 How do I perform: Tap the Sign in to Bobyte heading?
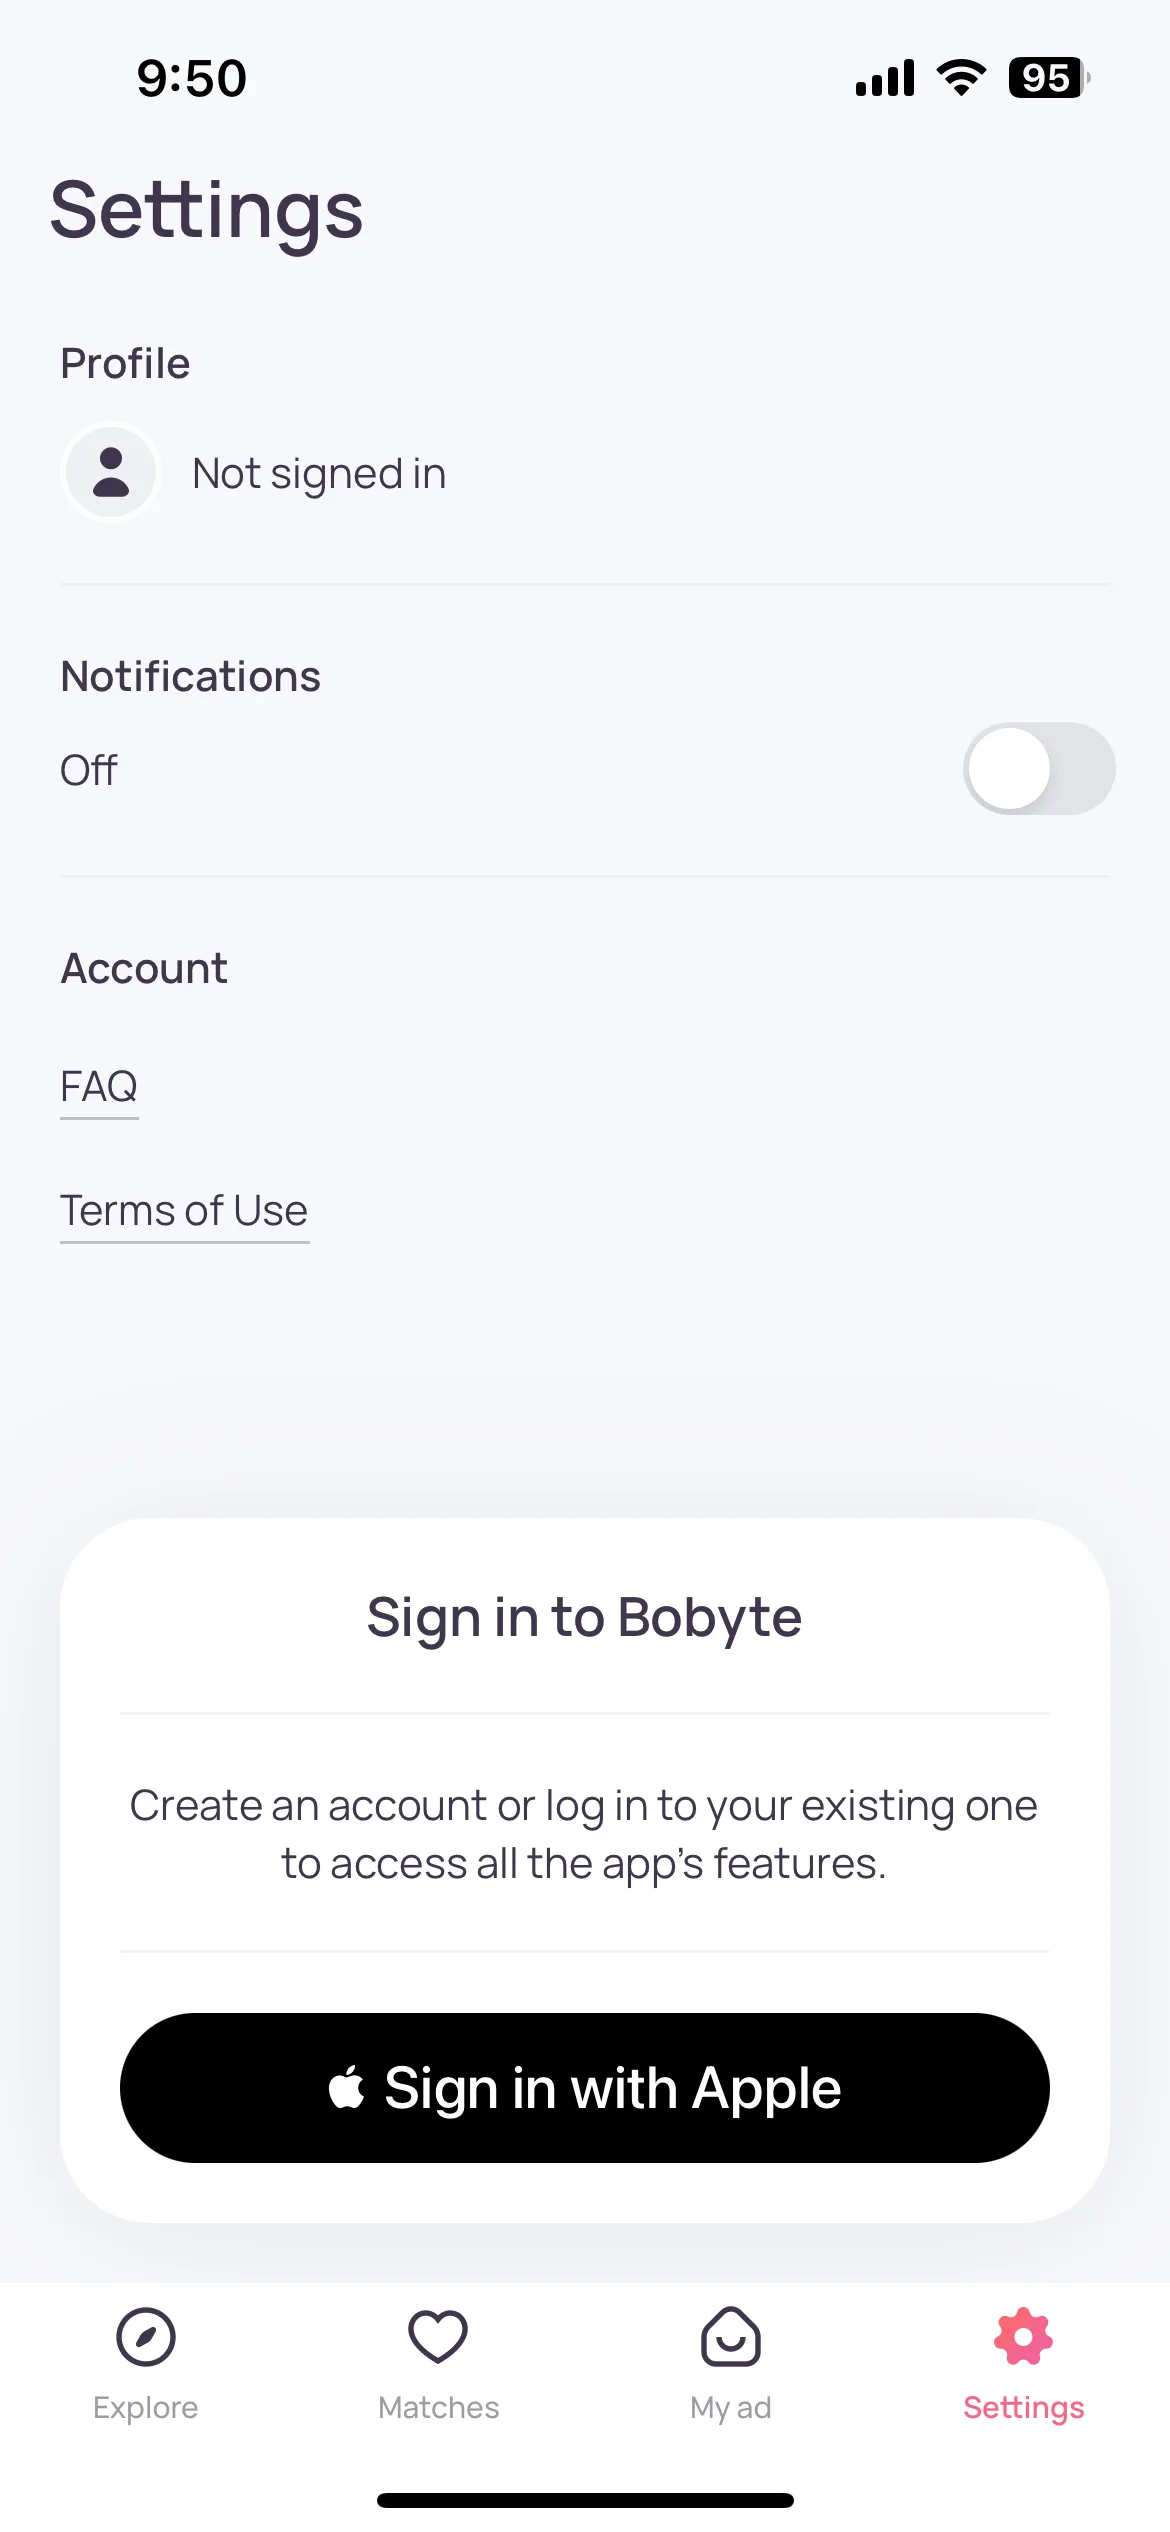tap(584, 1618)
